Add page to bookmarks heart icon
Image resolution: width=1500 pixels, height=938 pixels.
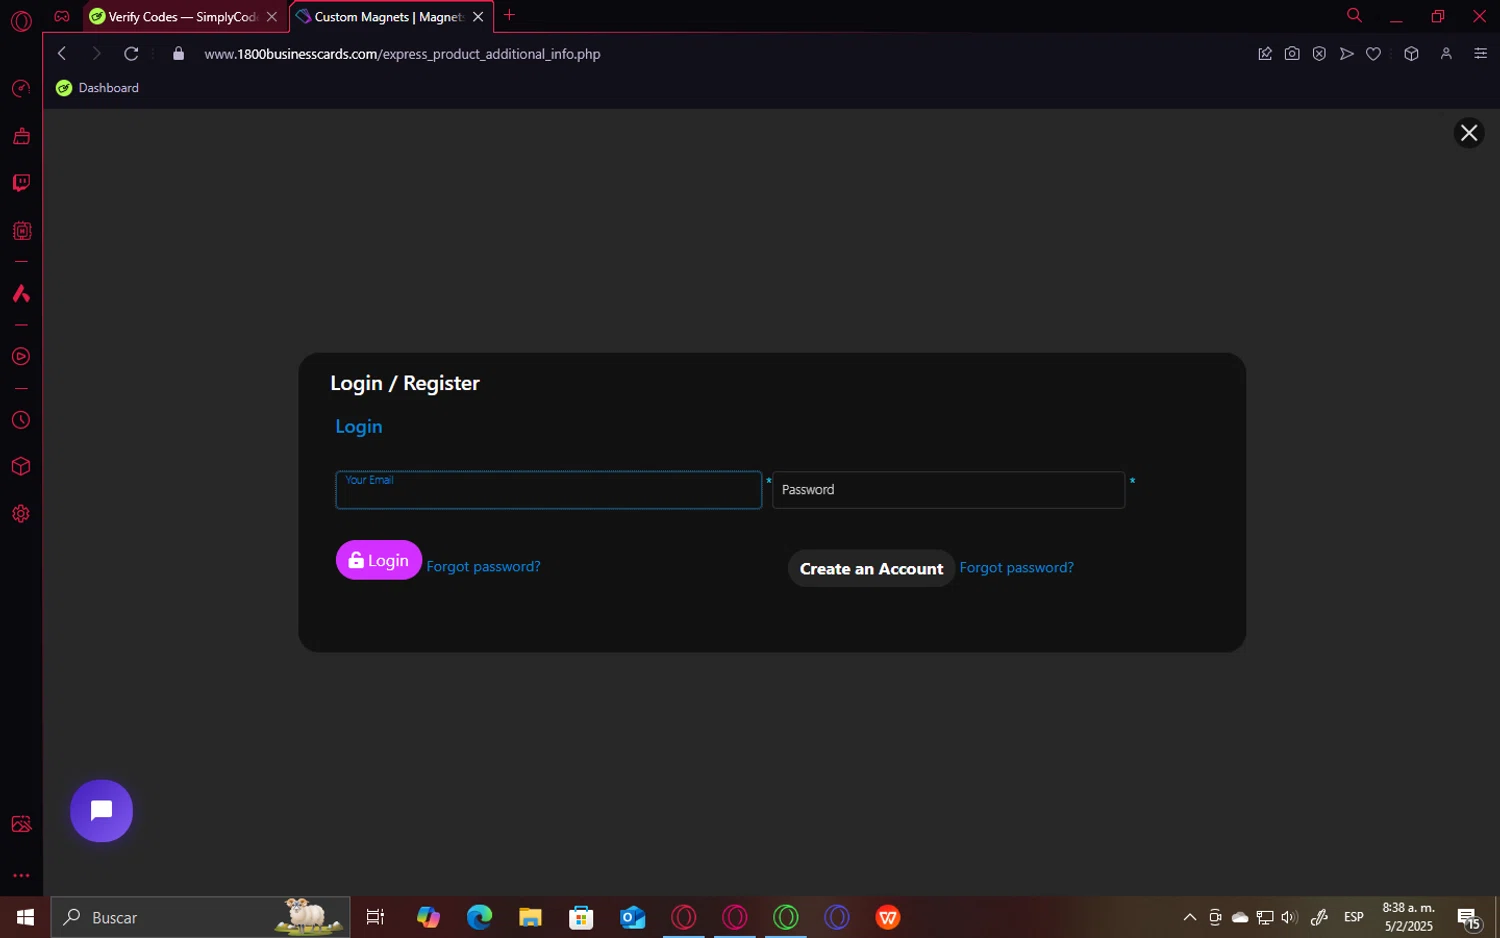[x=1374, y=54]
